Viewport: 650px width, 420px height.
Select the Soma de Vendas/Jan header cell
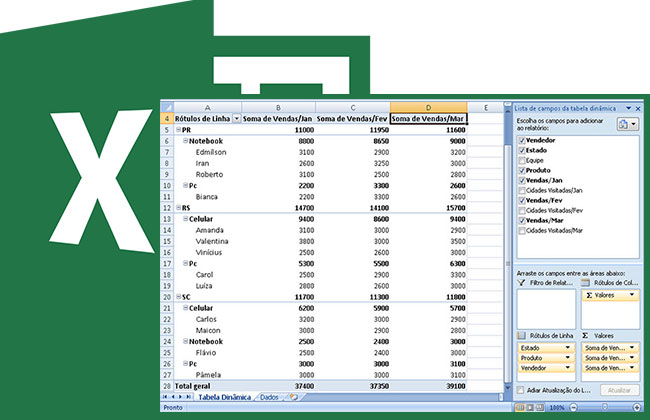coord(278,119)
